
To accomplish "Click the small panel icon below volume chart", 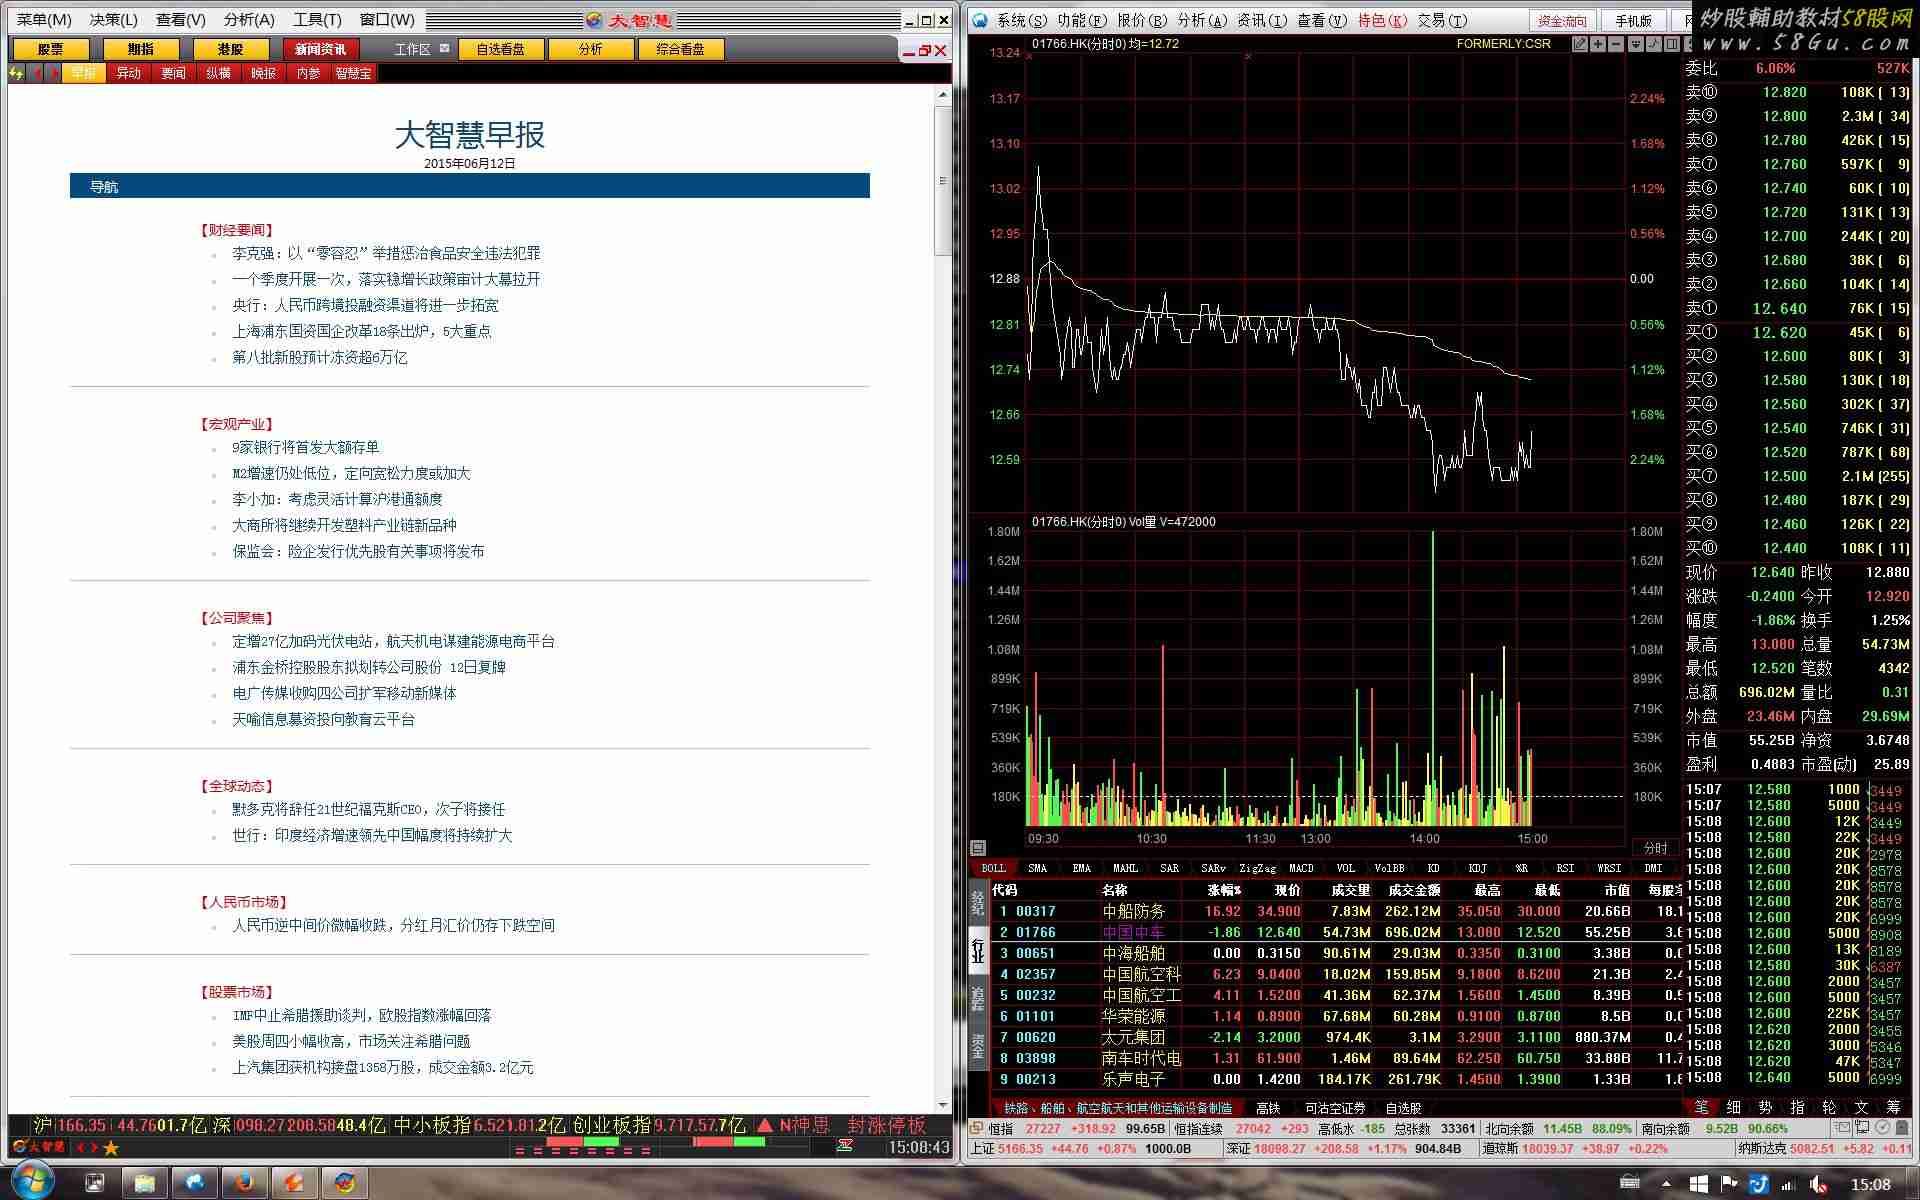I will (x=978, y=848).
